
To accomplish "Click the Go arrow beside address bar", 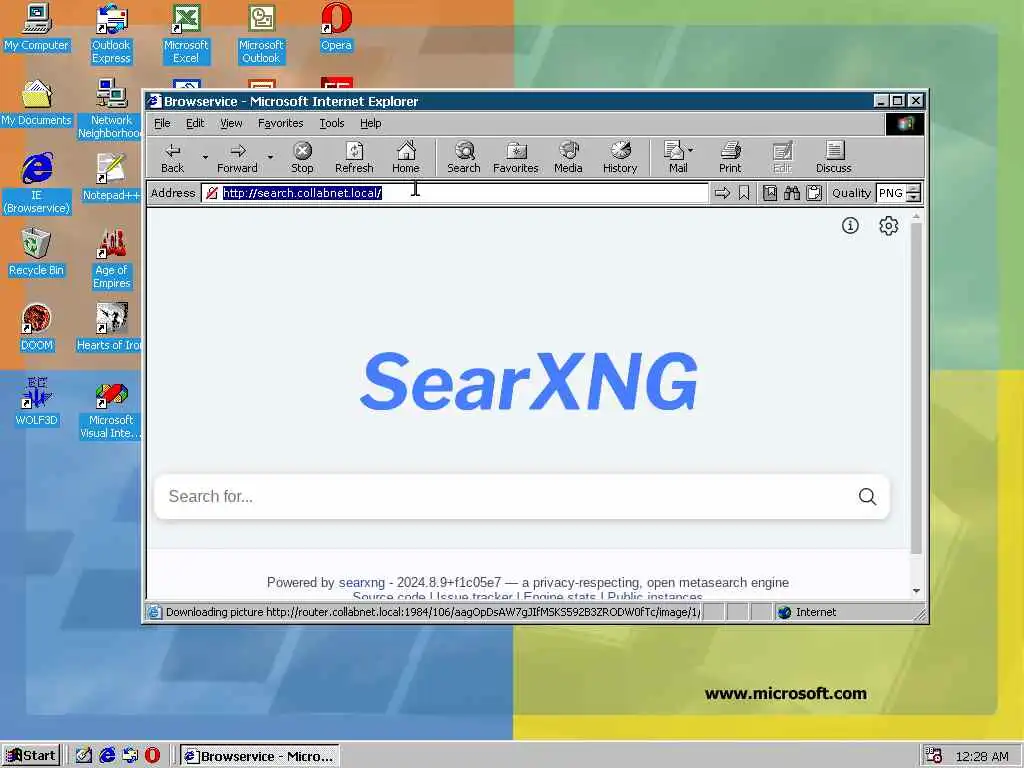I will pos(722,193).
